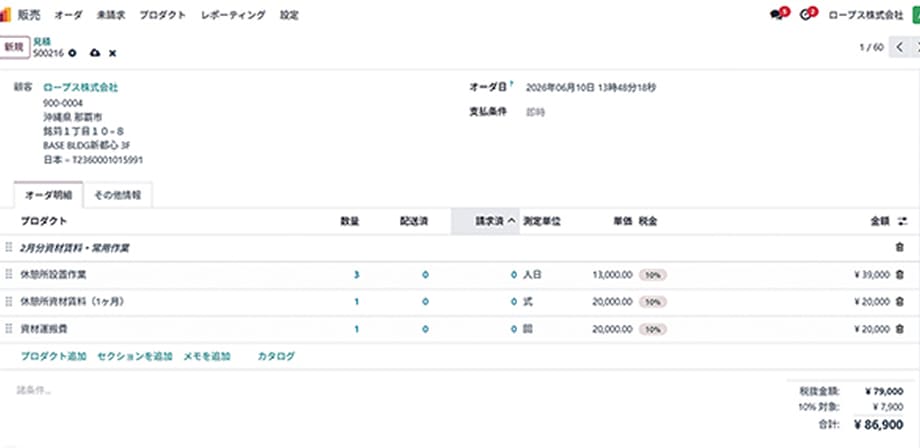Grab drag handle of 休憩所資材賃料 row

pos(8,301)
